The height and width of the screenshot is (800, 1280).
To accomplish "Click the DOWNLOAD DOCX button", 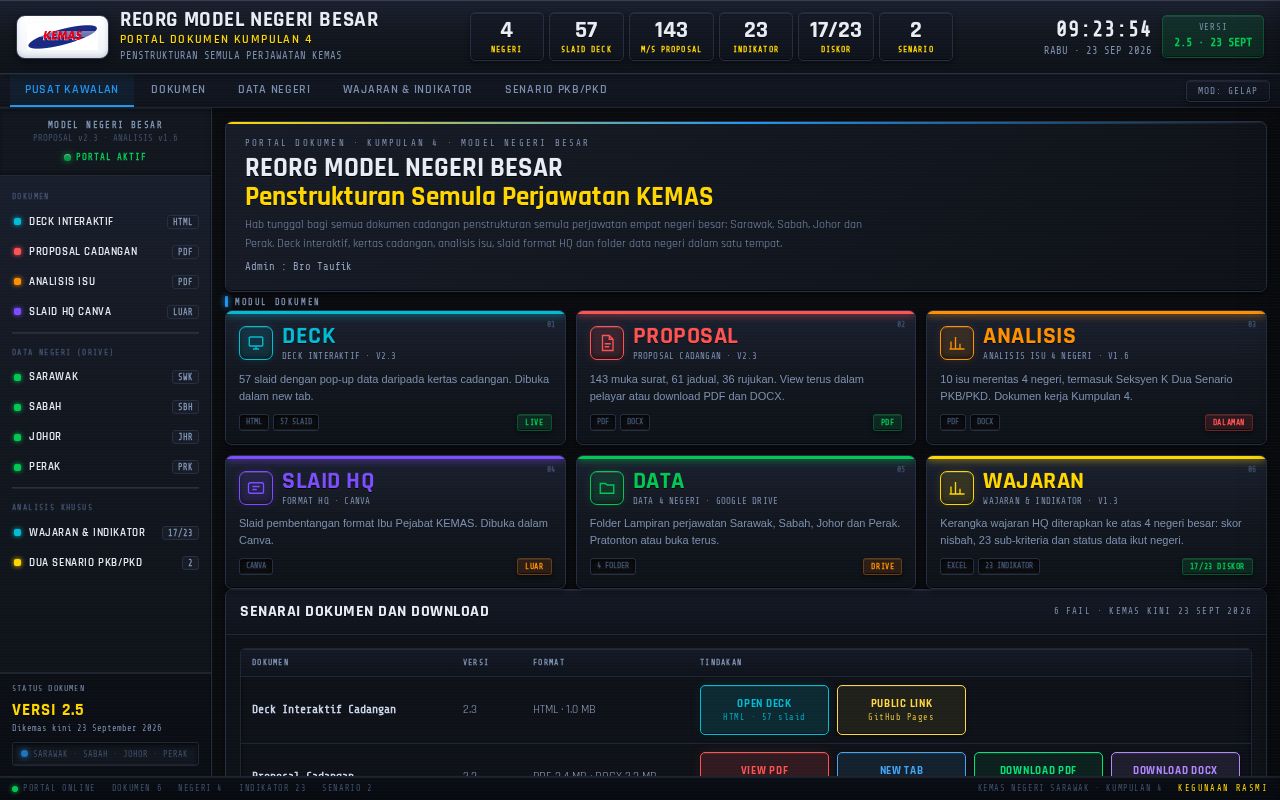I will point(1175,764).
